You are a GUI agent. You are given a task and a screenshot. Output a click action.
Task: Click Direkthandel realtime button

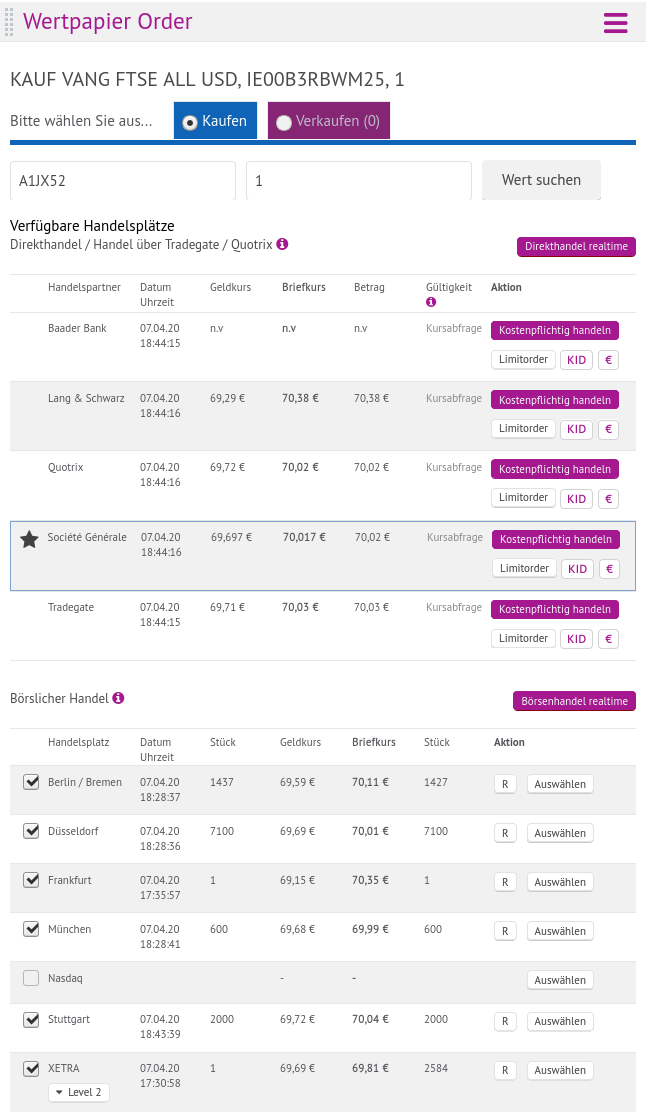[576, 246]
